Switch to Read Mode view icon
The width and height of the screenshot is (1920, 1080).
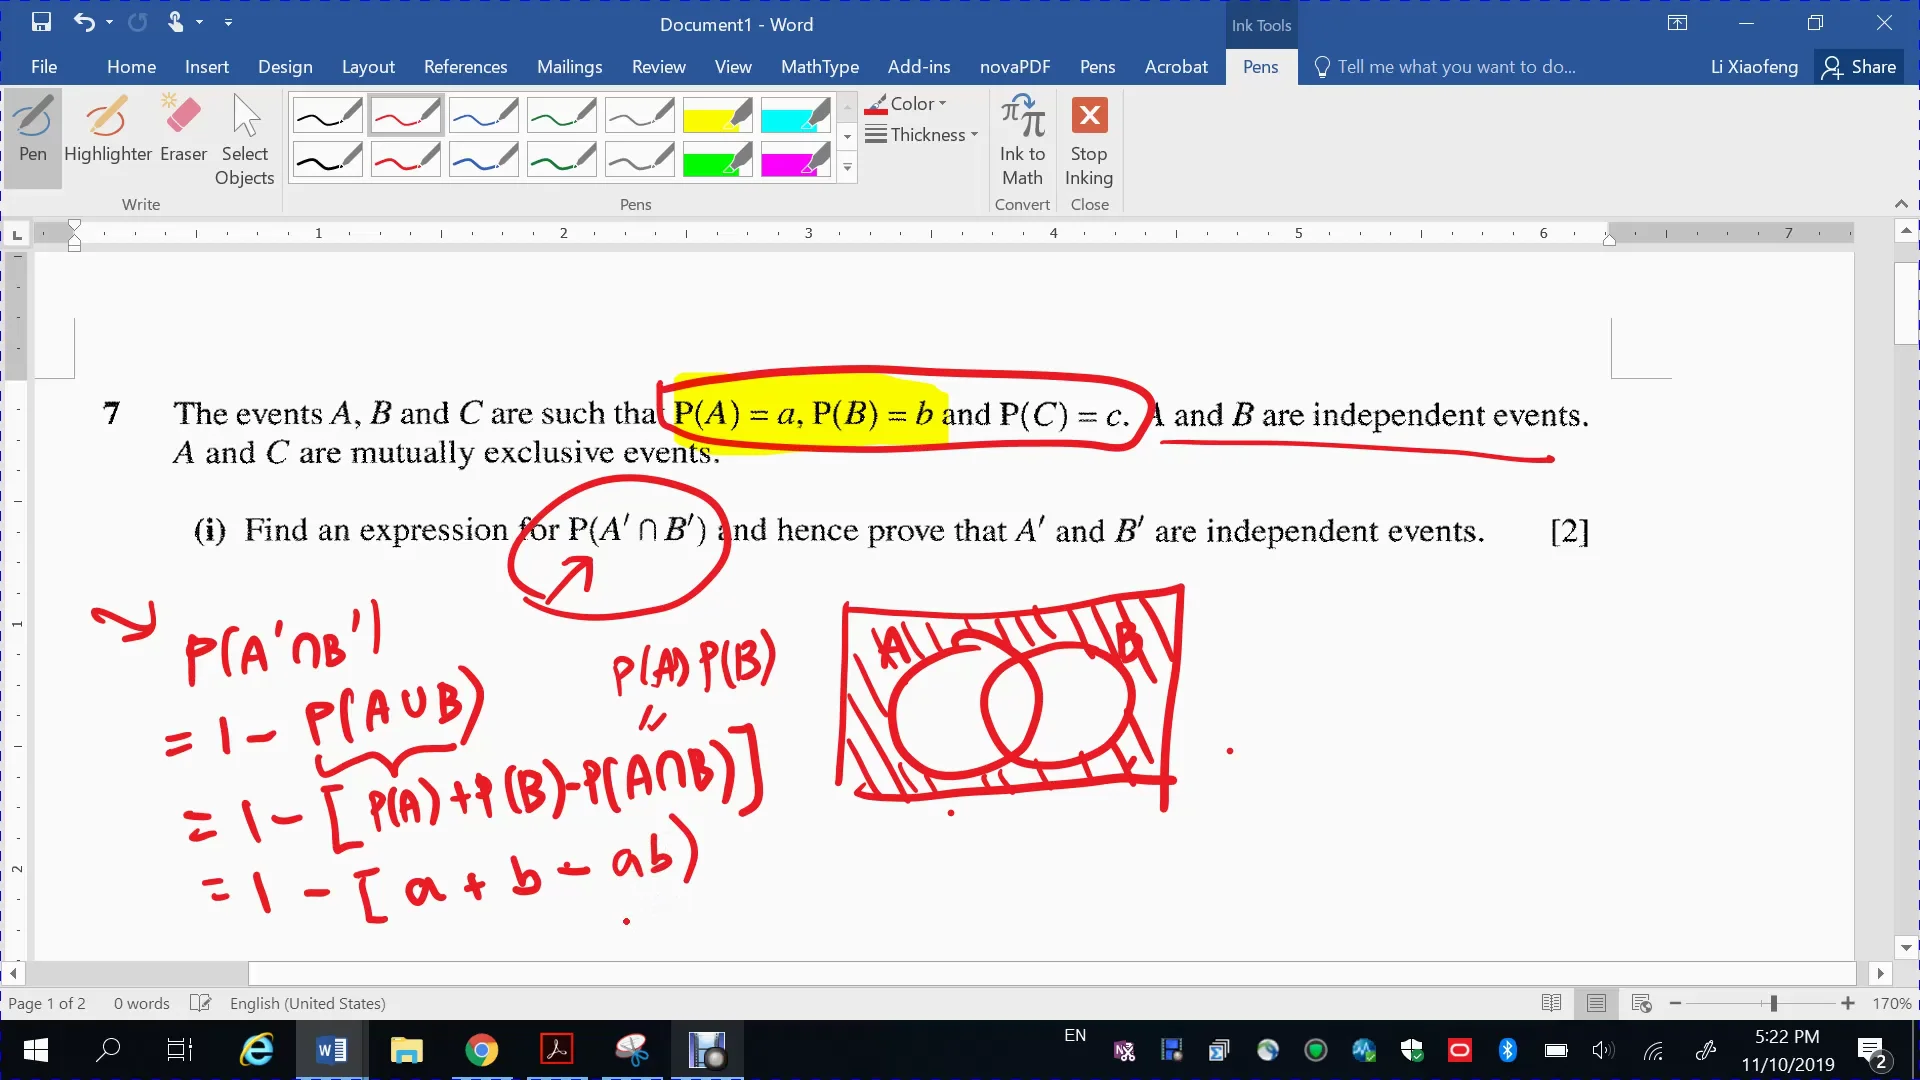(x=1551, y=1003)
